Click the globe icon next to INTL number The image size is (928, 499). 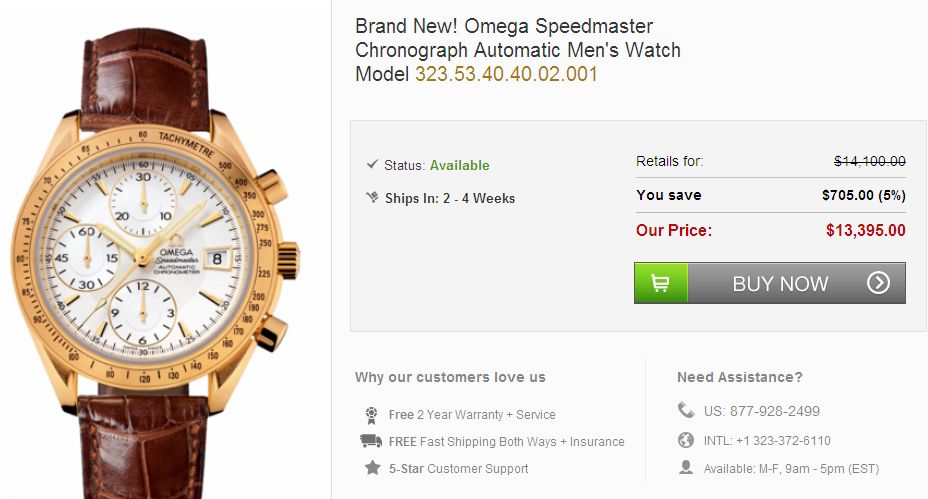pyautogui.click(x=685, y=440)
